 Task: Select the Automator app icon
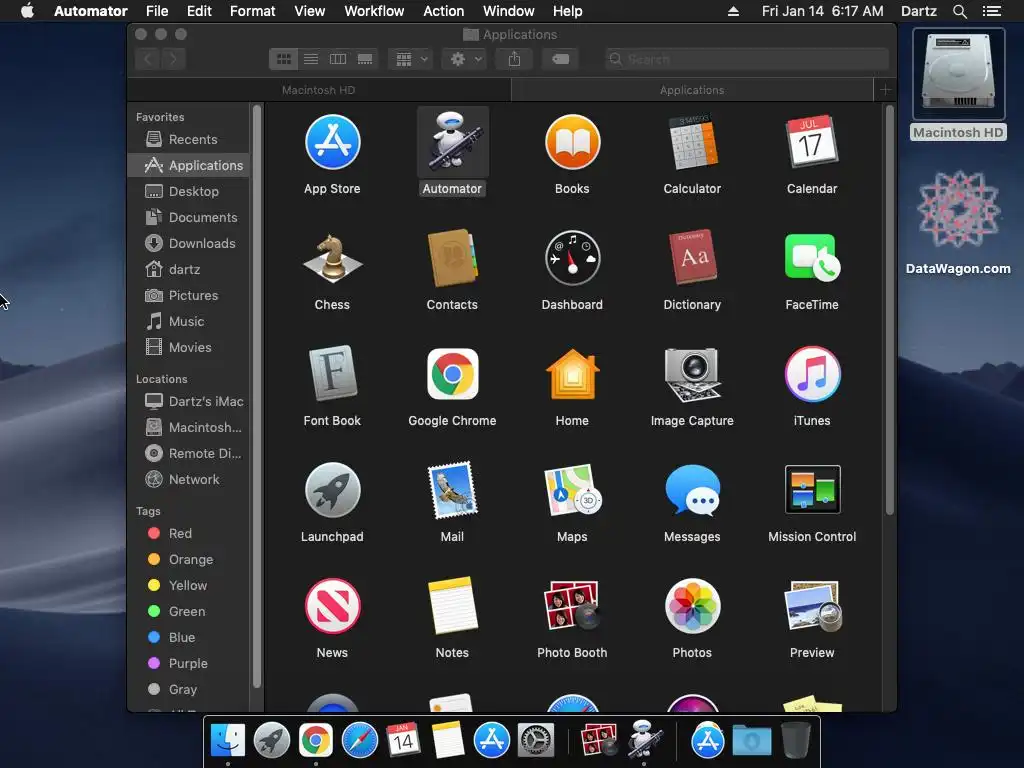pyautogui.click(x=452, y=142)
